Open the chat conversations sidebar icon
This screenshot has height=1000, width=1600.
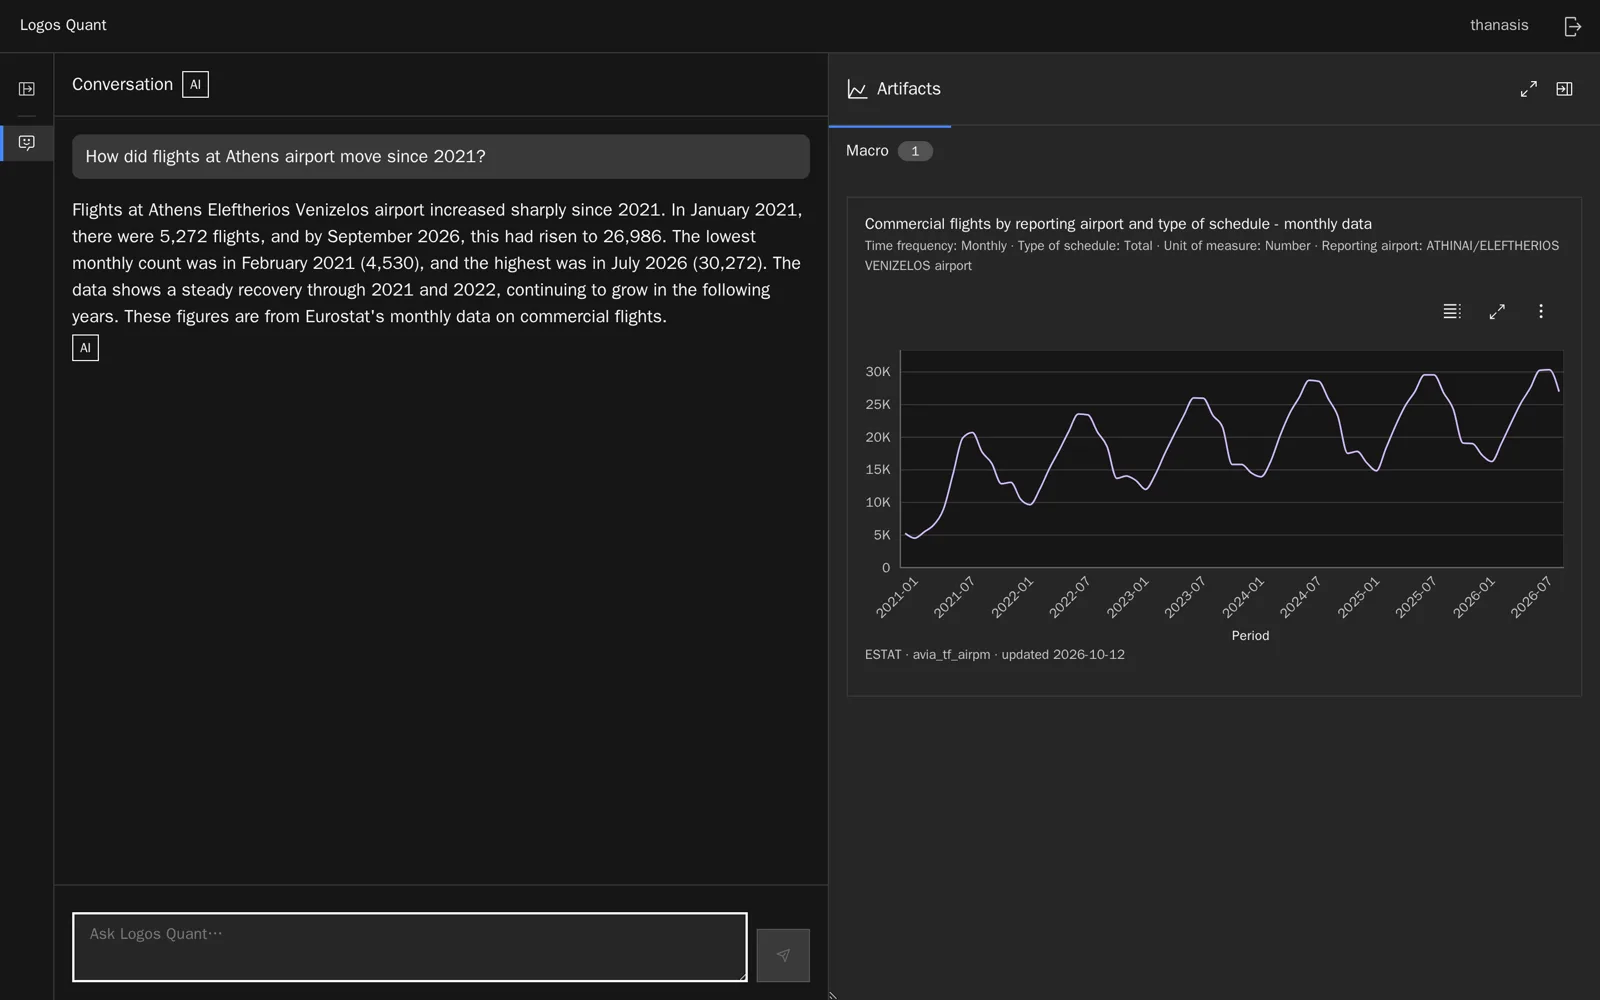(x=27, y=143)
